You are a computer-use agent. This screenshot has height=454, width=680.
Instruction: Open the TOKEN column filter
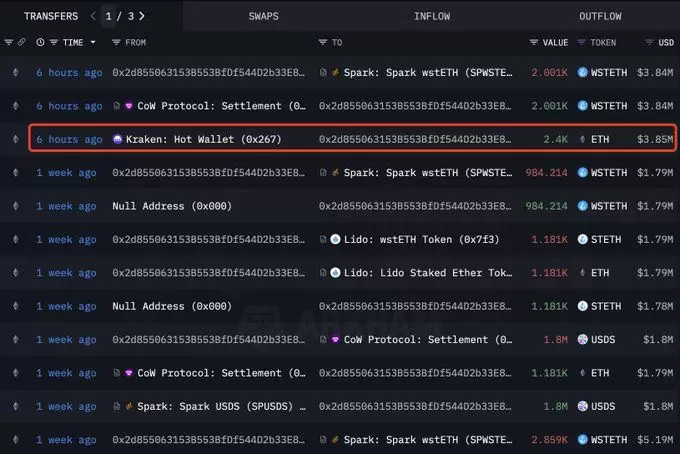coord(582,42)
